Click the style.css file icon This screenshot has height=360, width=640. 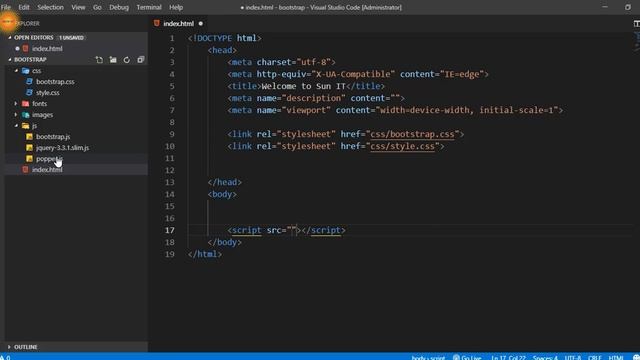coord(29,93)
